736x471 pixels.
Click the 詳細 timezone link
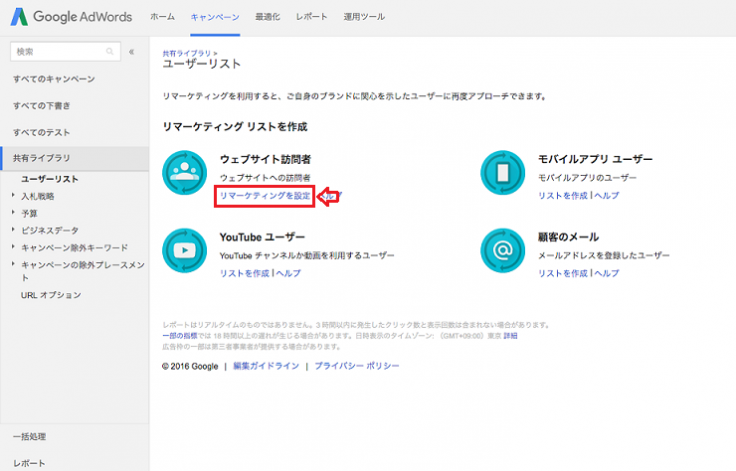510,336
